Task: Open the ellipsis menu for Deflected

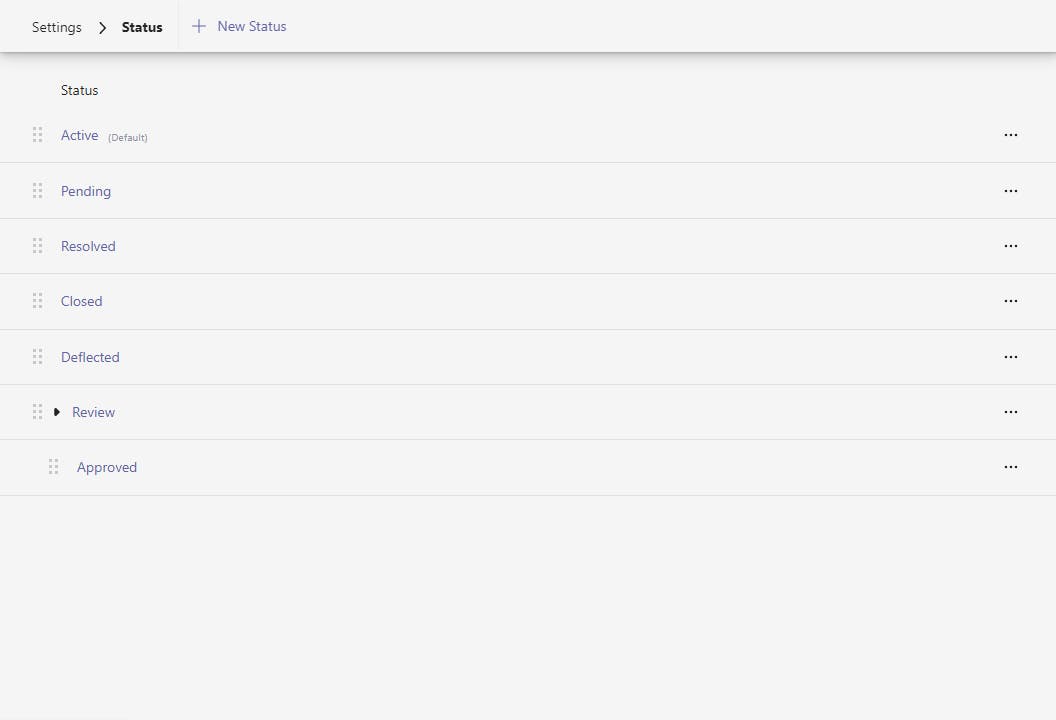Action: (1010, 357)
